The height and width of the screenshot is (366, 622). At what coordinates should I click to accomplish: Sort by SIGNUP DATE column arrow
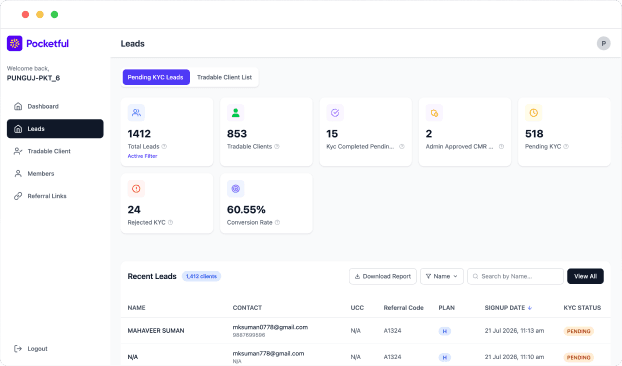click(x=530, y=308)
